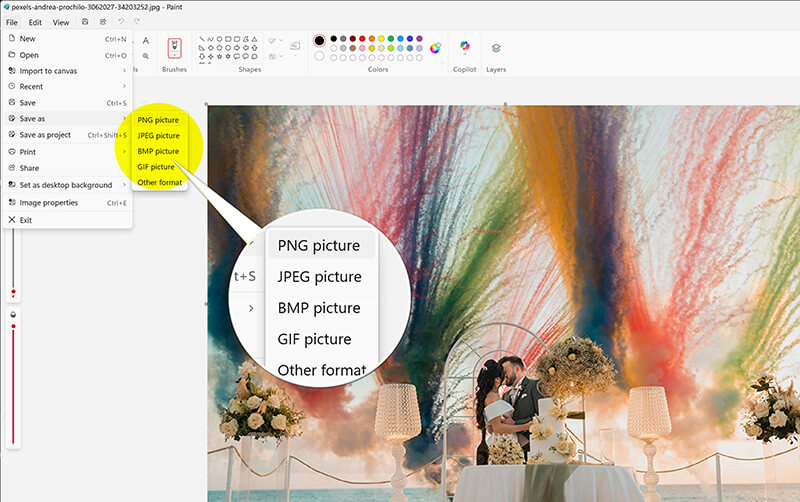Choose Save in the File menu
Viewport: 800px width, 502px height.
click(67, 103)
